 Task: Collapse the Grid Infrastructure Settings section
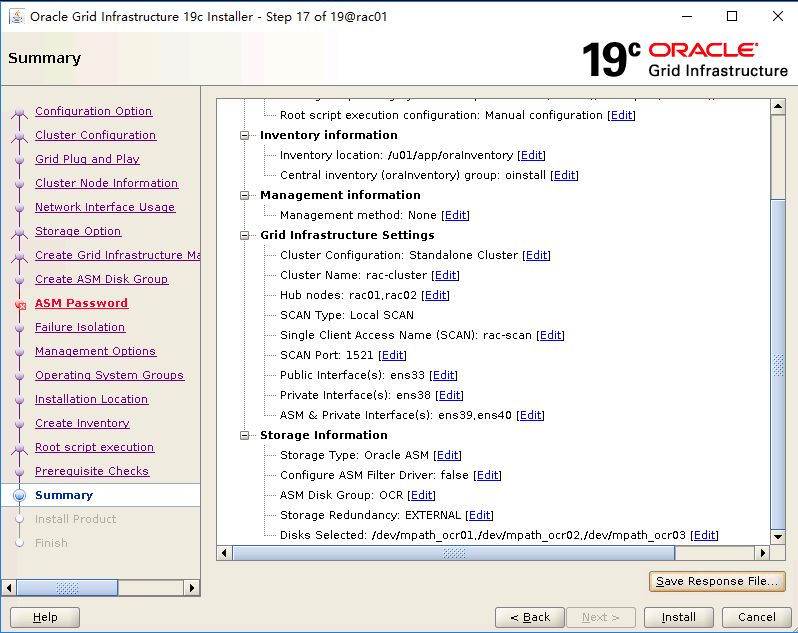[x=245, y=235]
